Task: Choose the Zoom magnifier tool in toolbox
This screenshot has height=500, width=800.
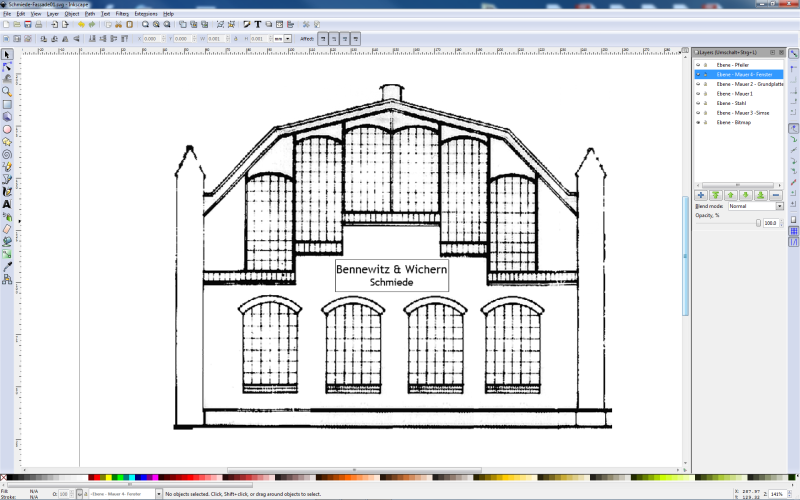Action: [7, 92]
